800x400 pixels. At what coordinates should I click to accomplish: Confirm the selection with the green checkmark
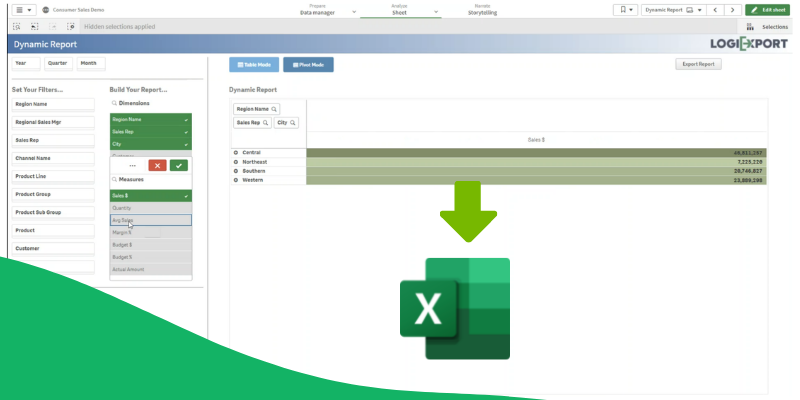pyautogui.click(x=179, y=165)
